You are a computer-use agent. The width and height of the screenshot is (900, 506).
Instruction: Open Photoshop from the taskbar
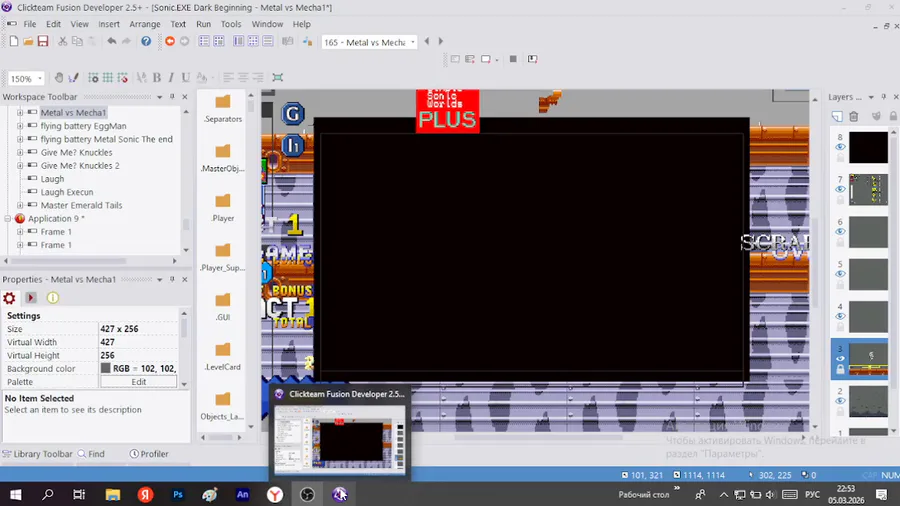(x=178, y=495)
